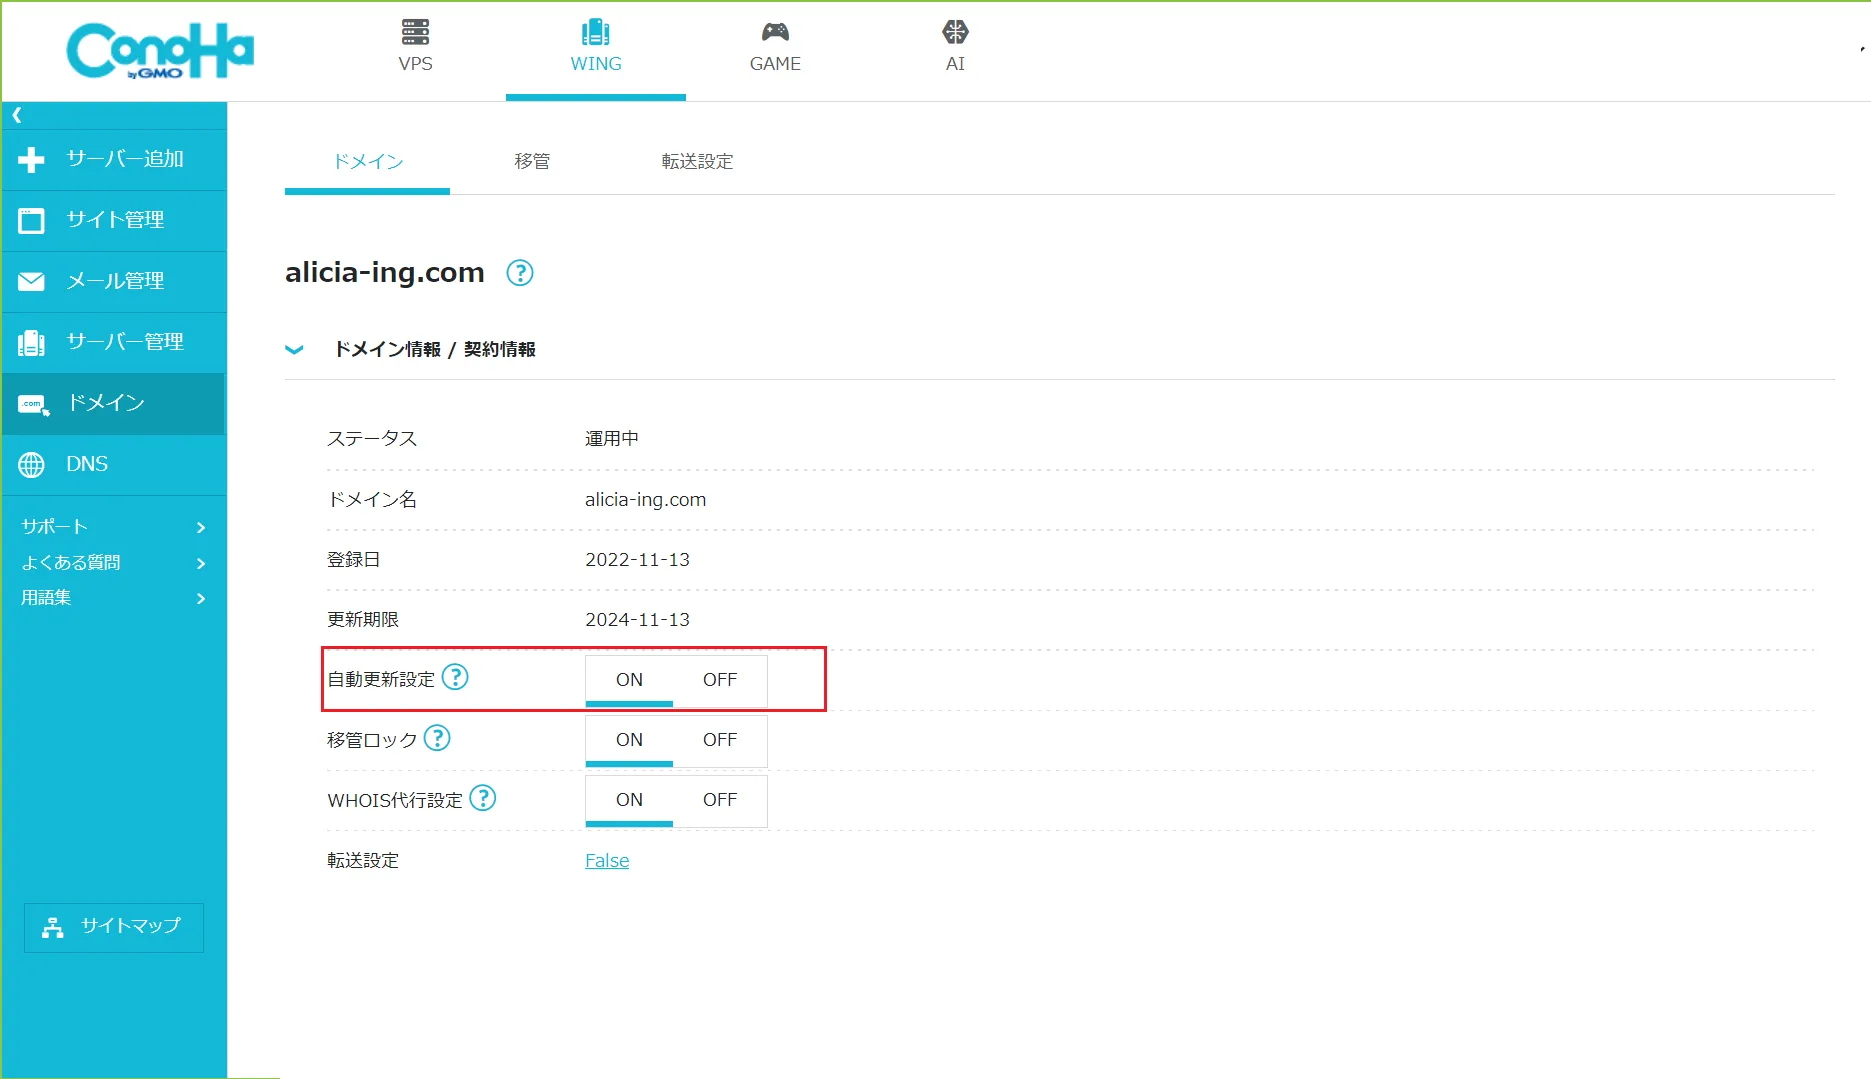Open the よくある質問 link
Screen dimensions: 1871x1079
[x=71, y=563]
